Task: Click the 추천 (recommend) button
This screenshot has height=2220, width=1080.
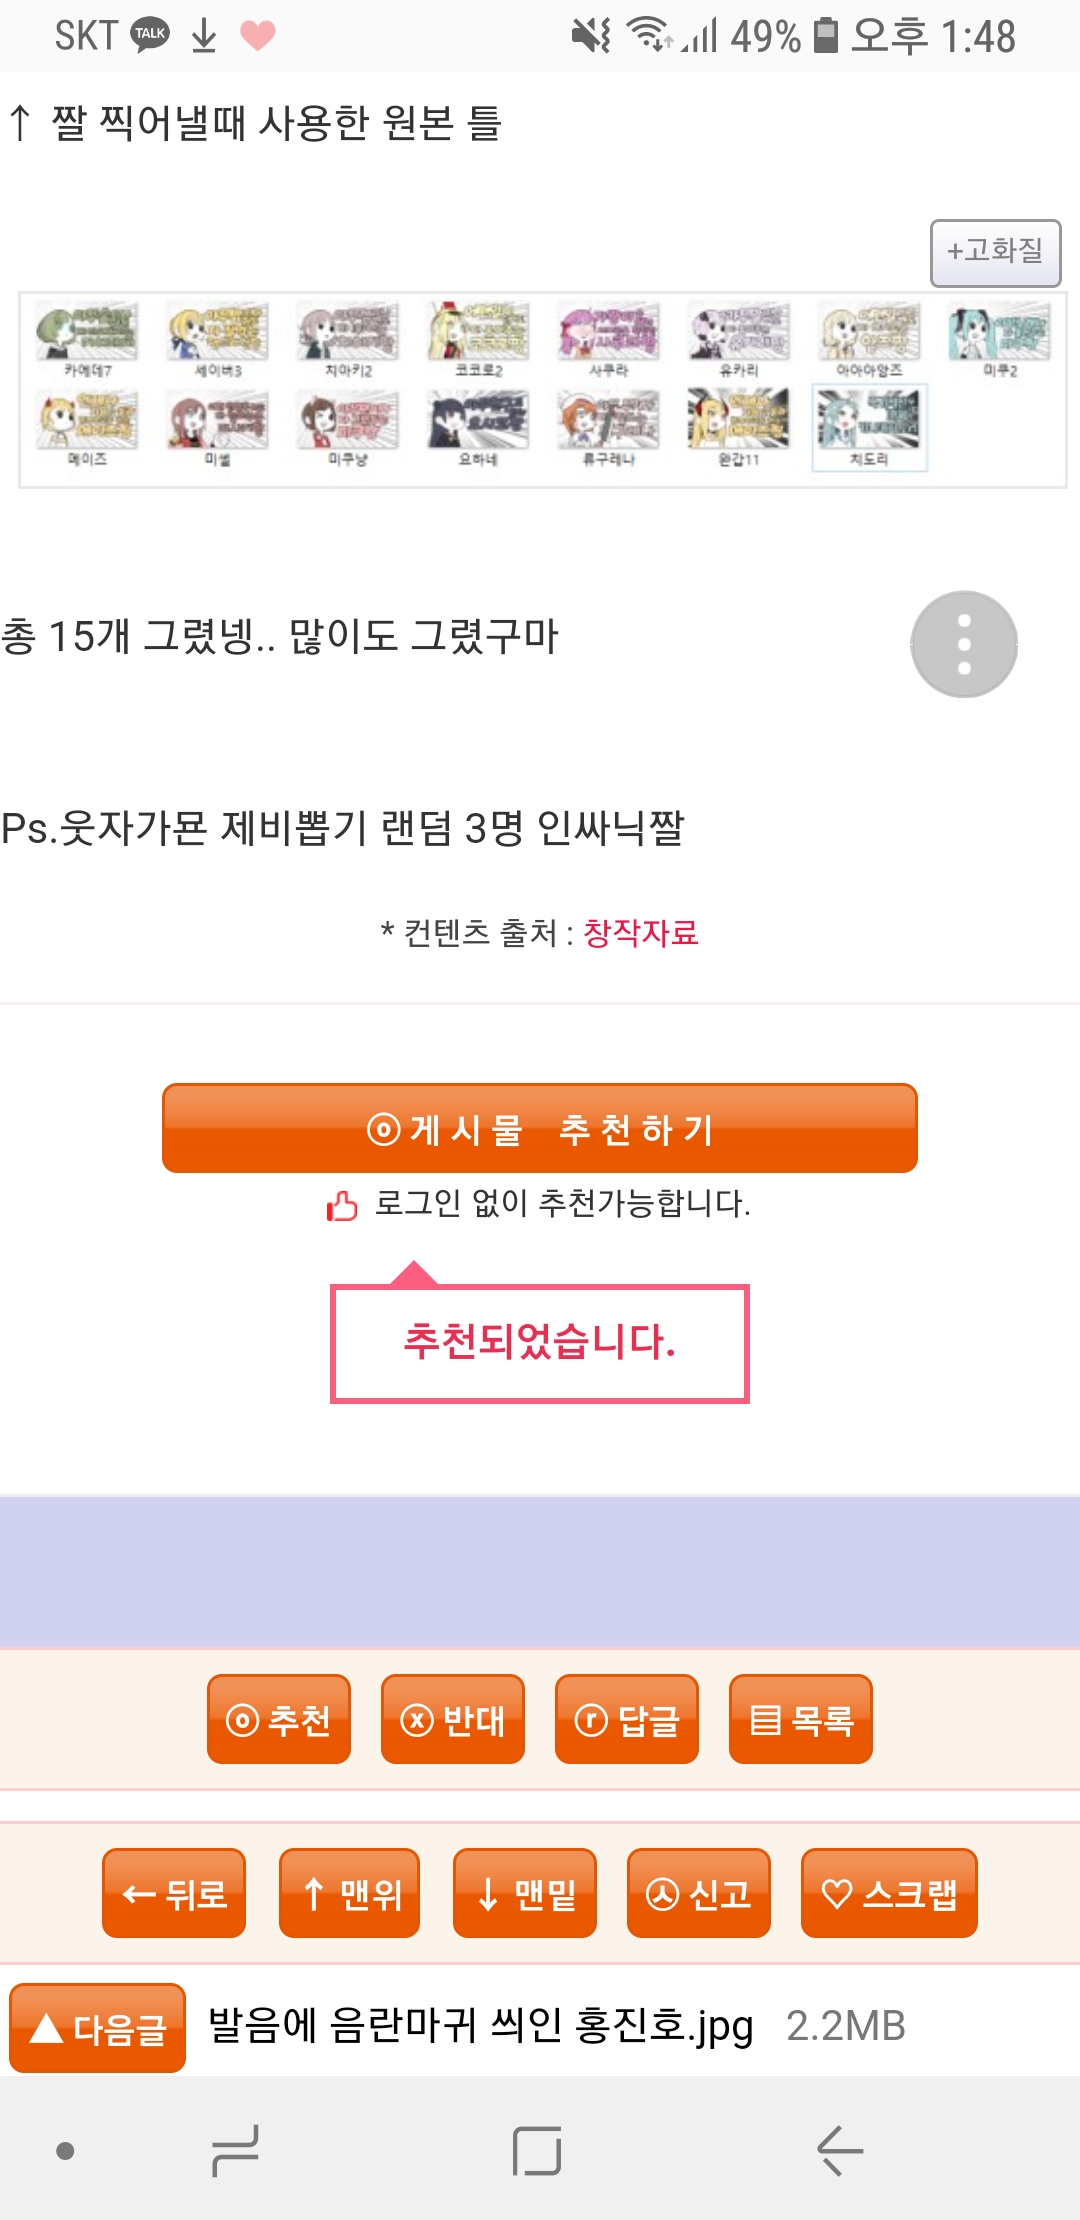Action: [279, 1719]
